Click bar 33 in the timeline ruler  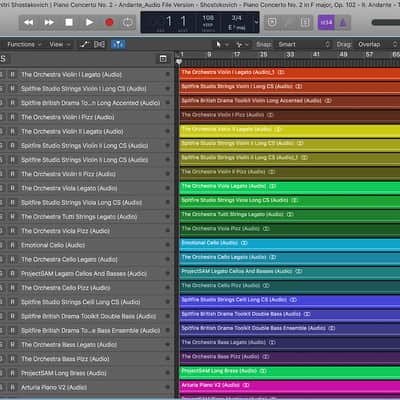click(x=290, y=54)
